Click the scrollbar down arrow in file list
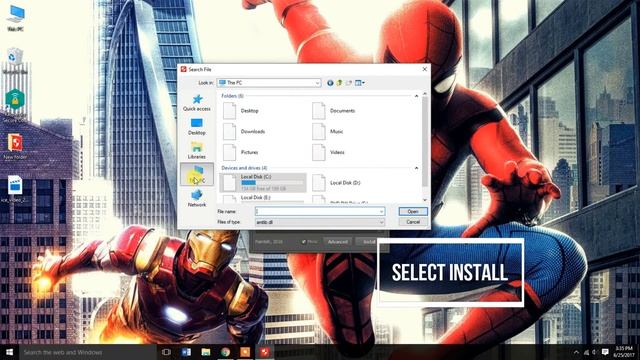 point(425,200)
